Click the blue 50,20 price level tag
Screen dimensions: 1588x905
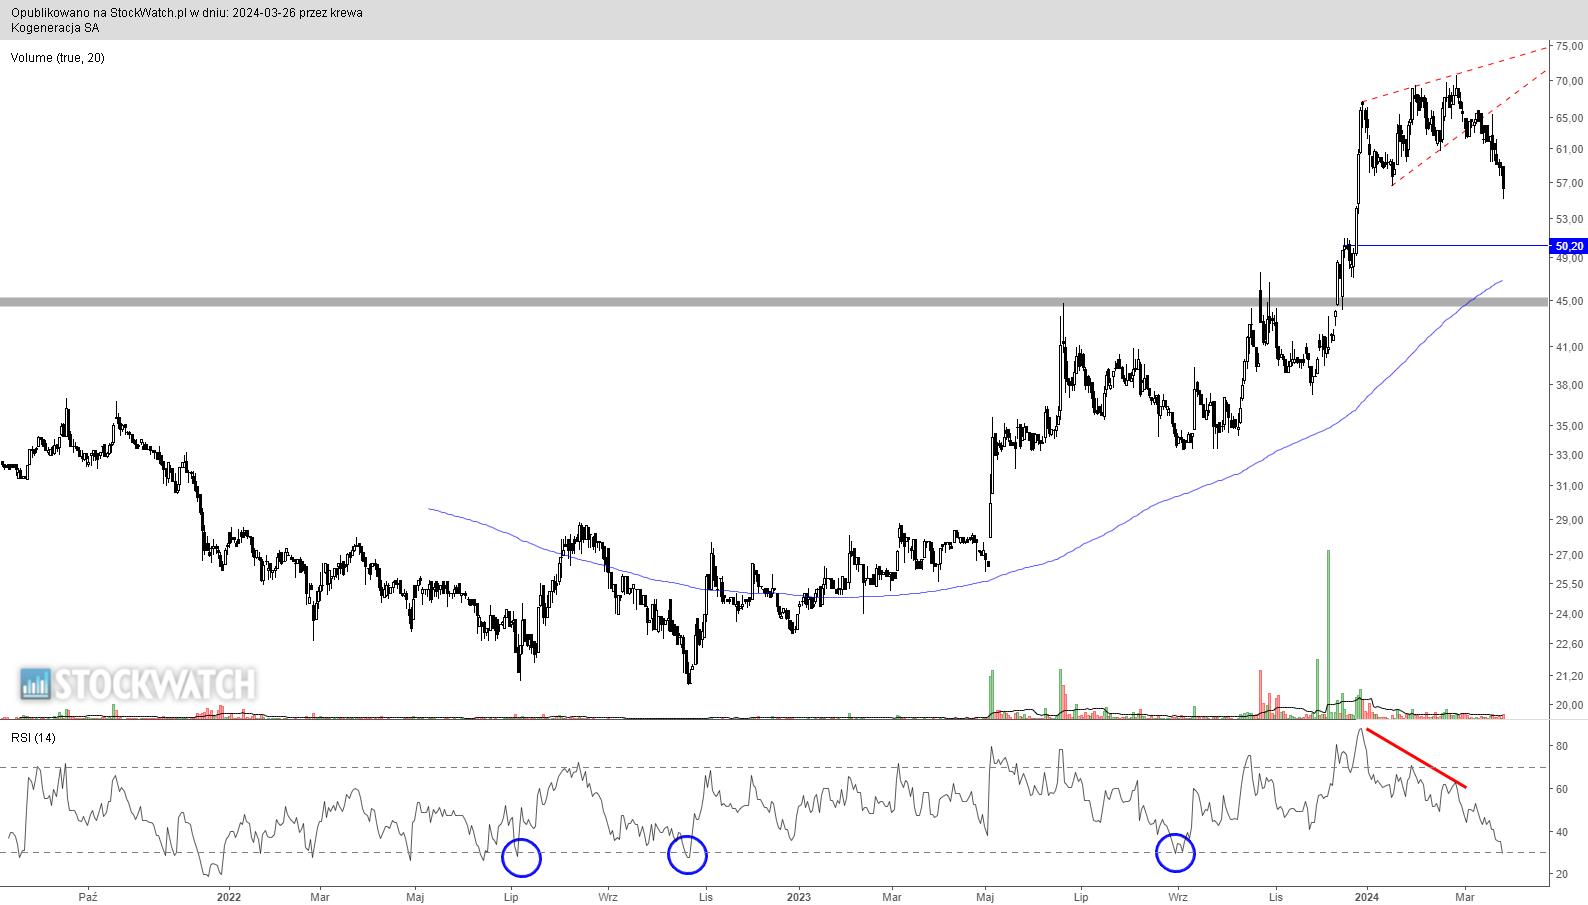(1568, 246)
